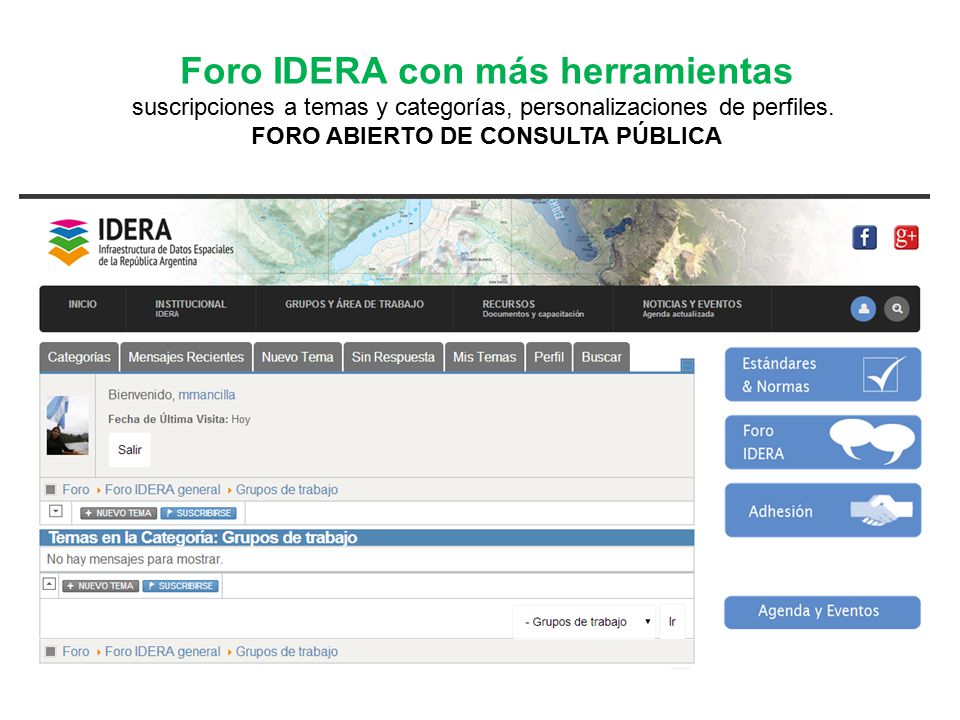Click the Salir logout button

click(x=130, y=450)
